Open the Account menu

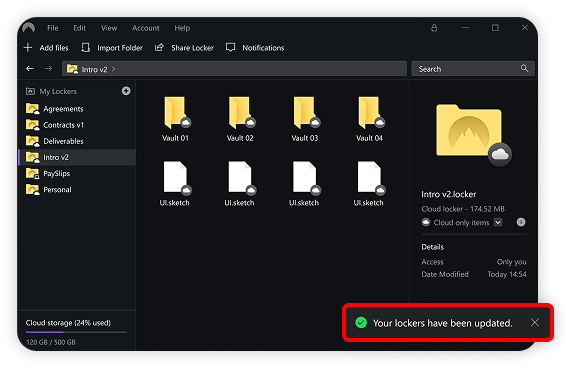(x=146, y=28)
